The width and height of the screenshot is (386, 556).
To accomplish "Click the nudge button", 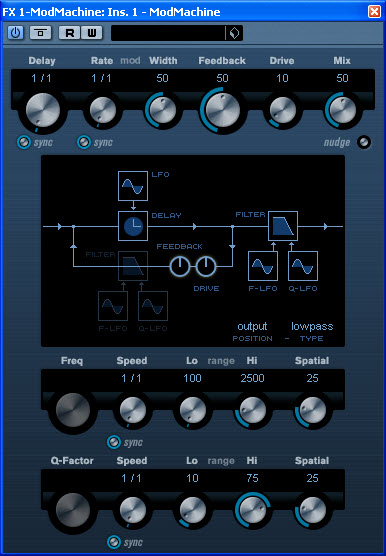I will pyautogui.click(x=364, y=142).
